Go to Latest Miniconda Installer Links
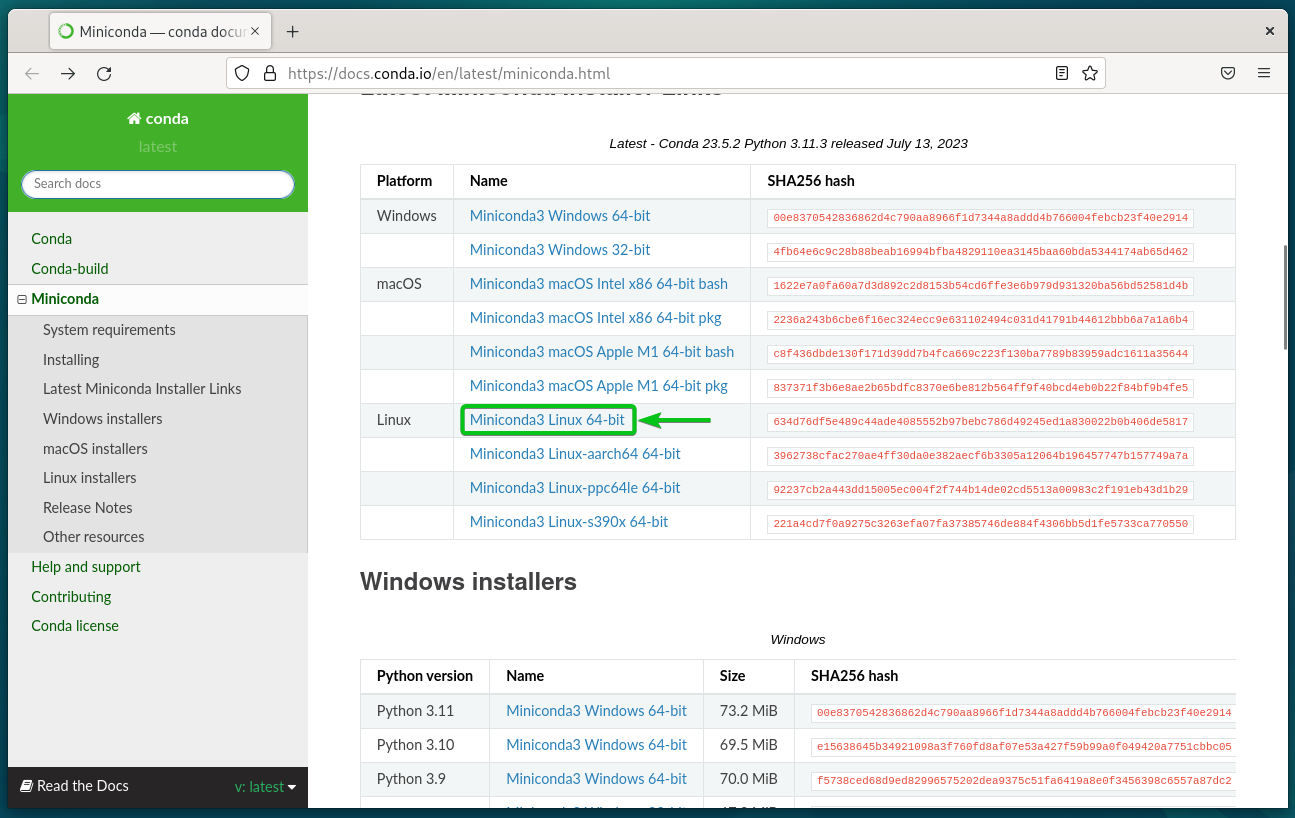This screenshot has height=818, width=1295. click(142, 389)
